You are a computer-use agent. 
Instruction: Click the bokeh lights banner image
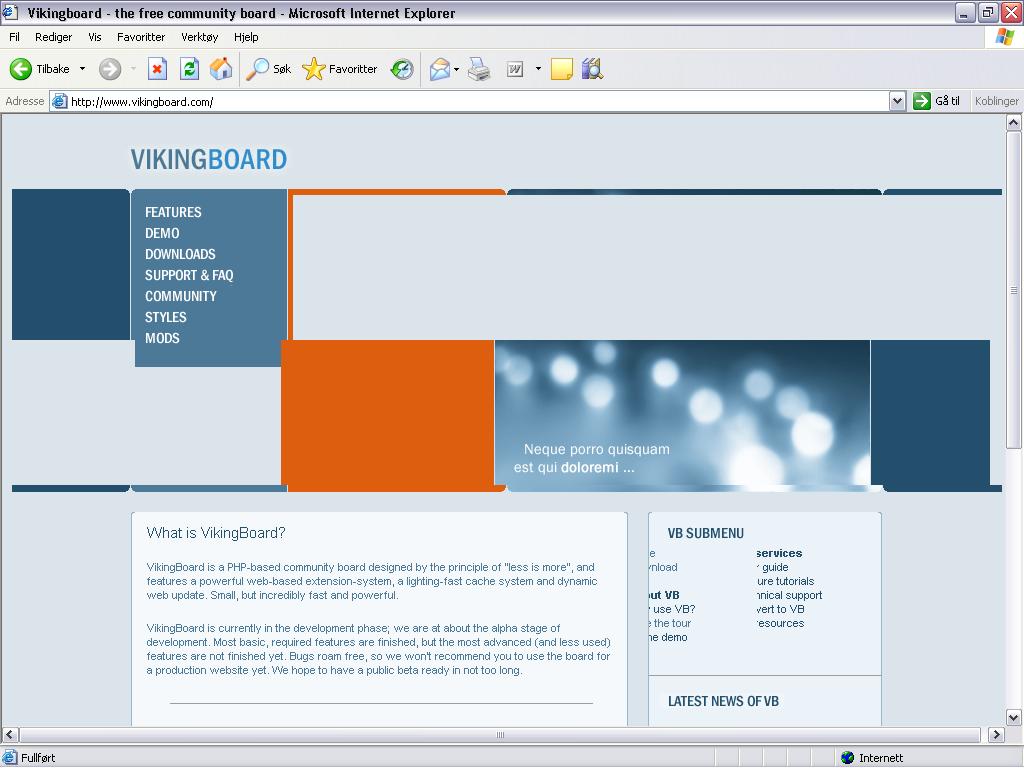[x=682, y=415]
